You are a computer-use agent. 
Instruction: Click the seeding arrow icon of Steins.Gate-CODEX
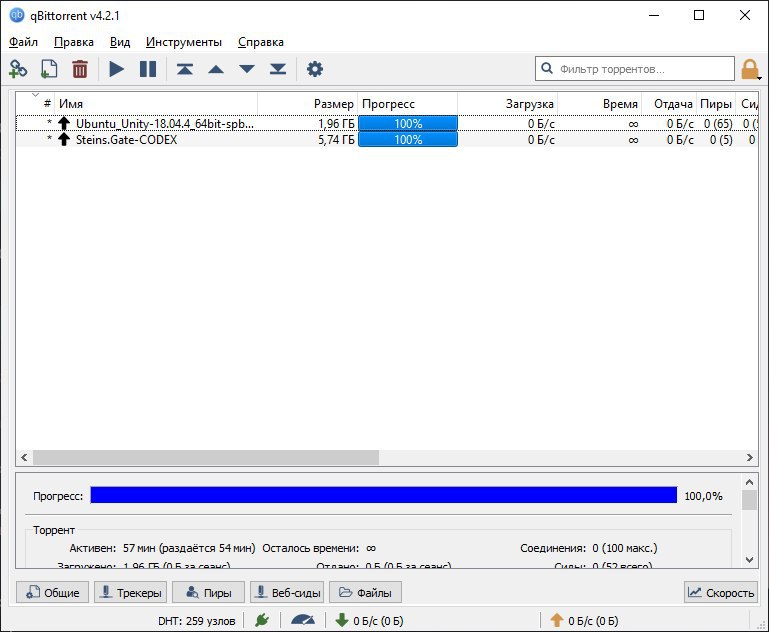64,140
